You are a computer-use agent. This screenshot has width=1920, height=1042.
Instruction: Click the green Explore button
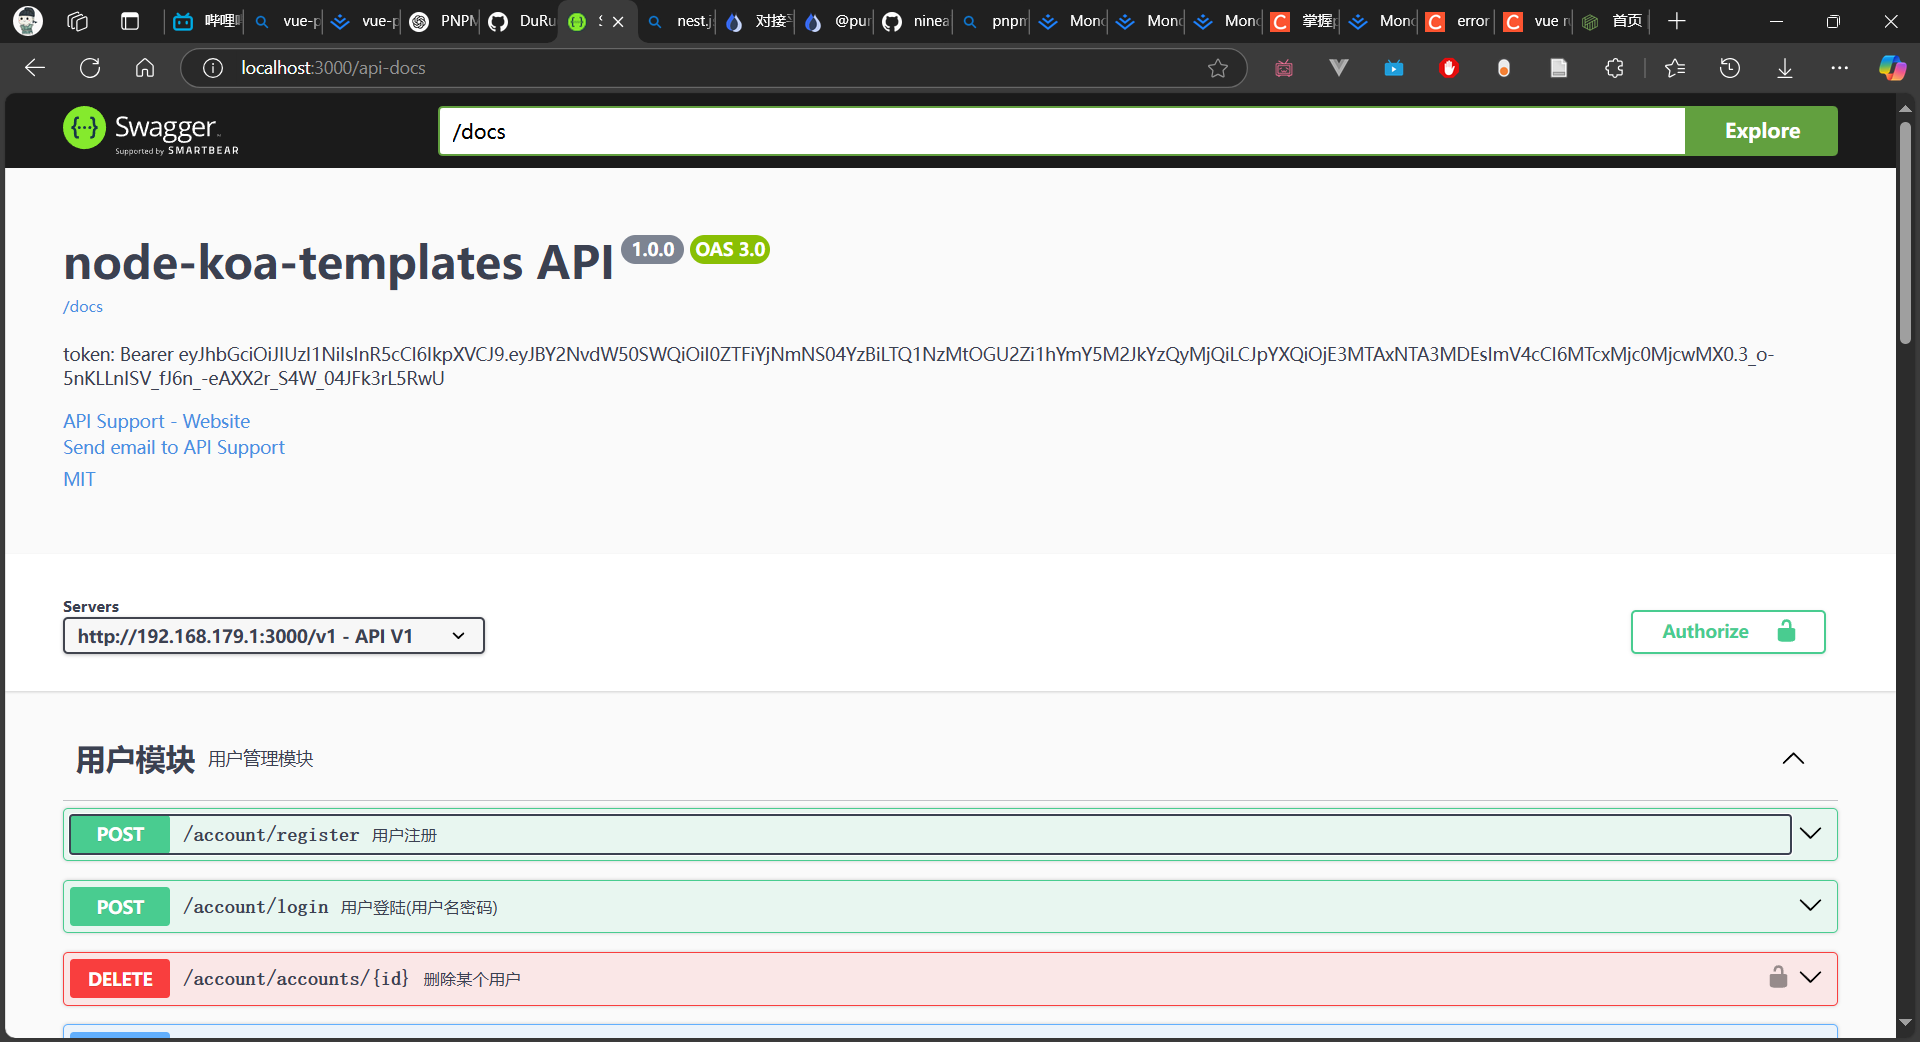(1761, 131)
